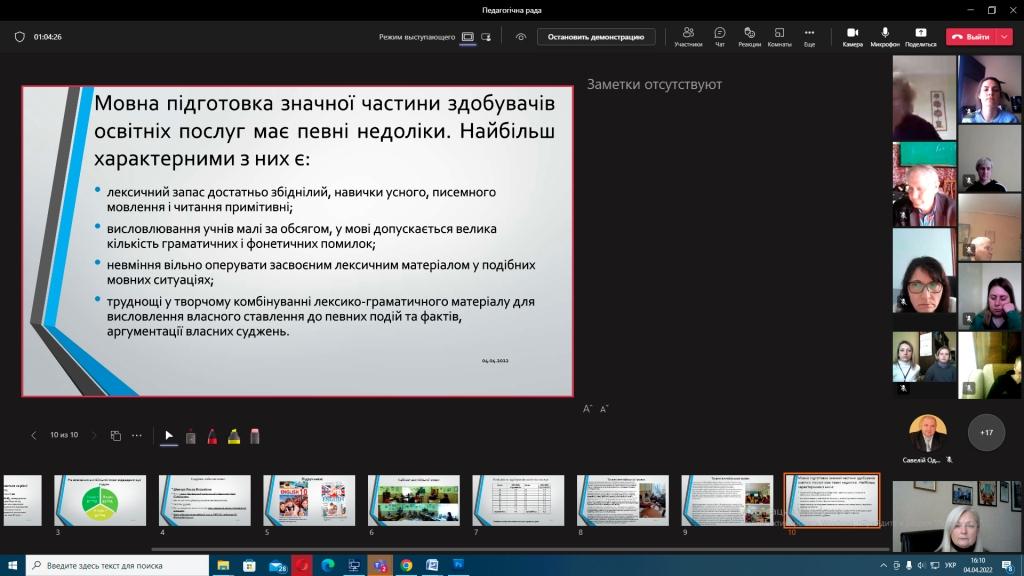Select the cursor pointer tool
Screen dimensions: 1024x576
[169, 436]
